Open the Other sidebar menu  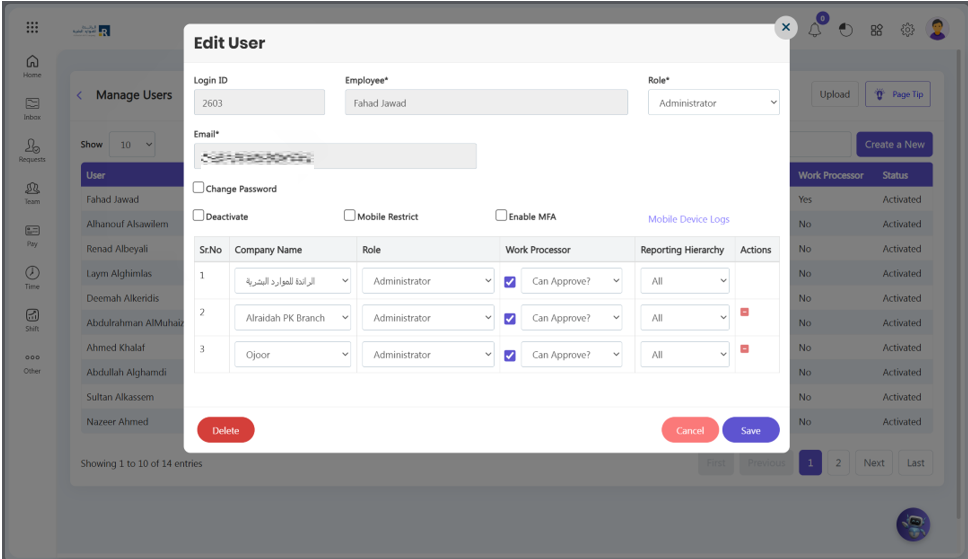click(32, 362)
